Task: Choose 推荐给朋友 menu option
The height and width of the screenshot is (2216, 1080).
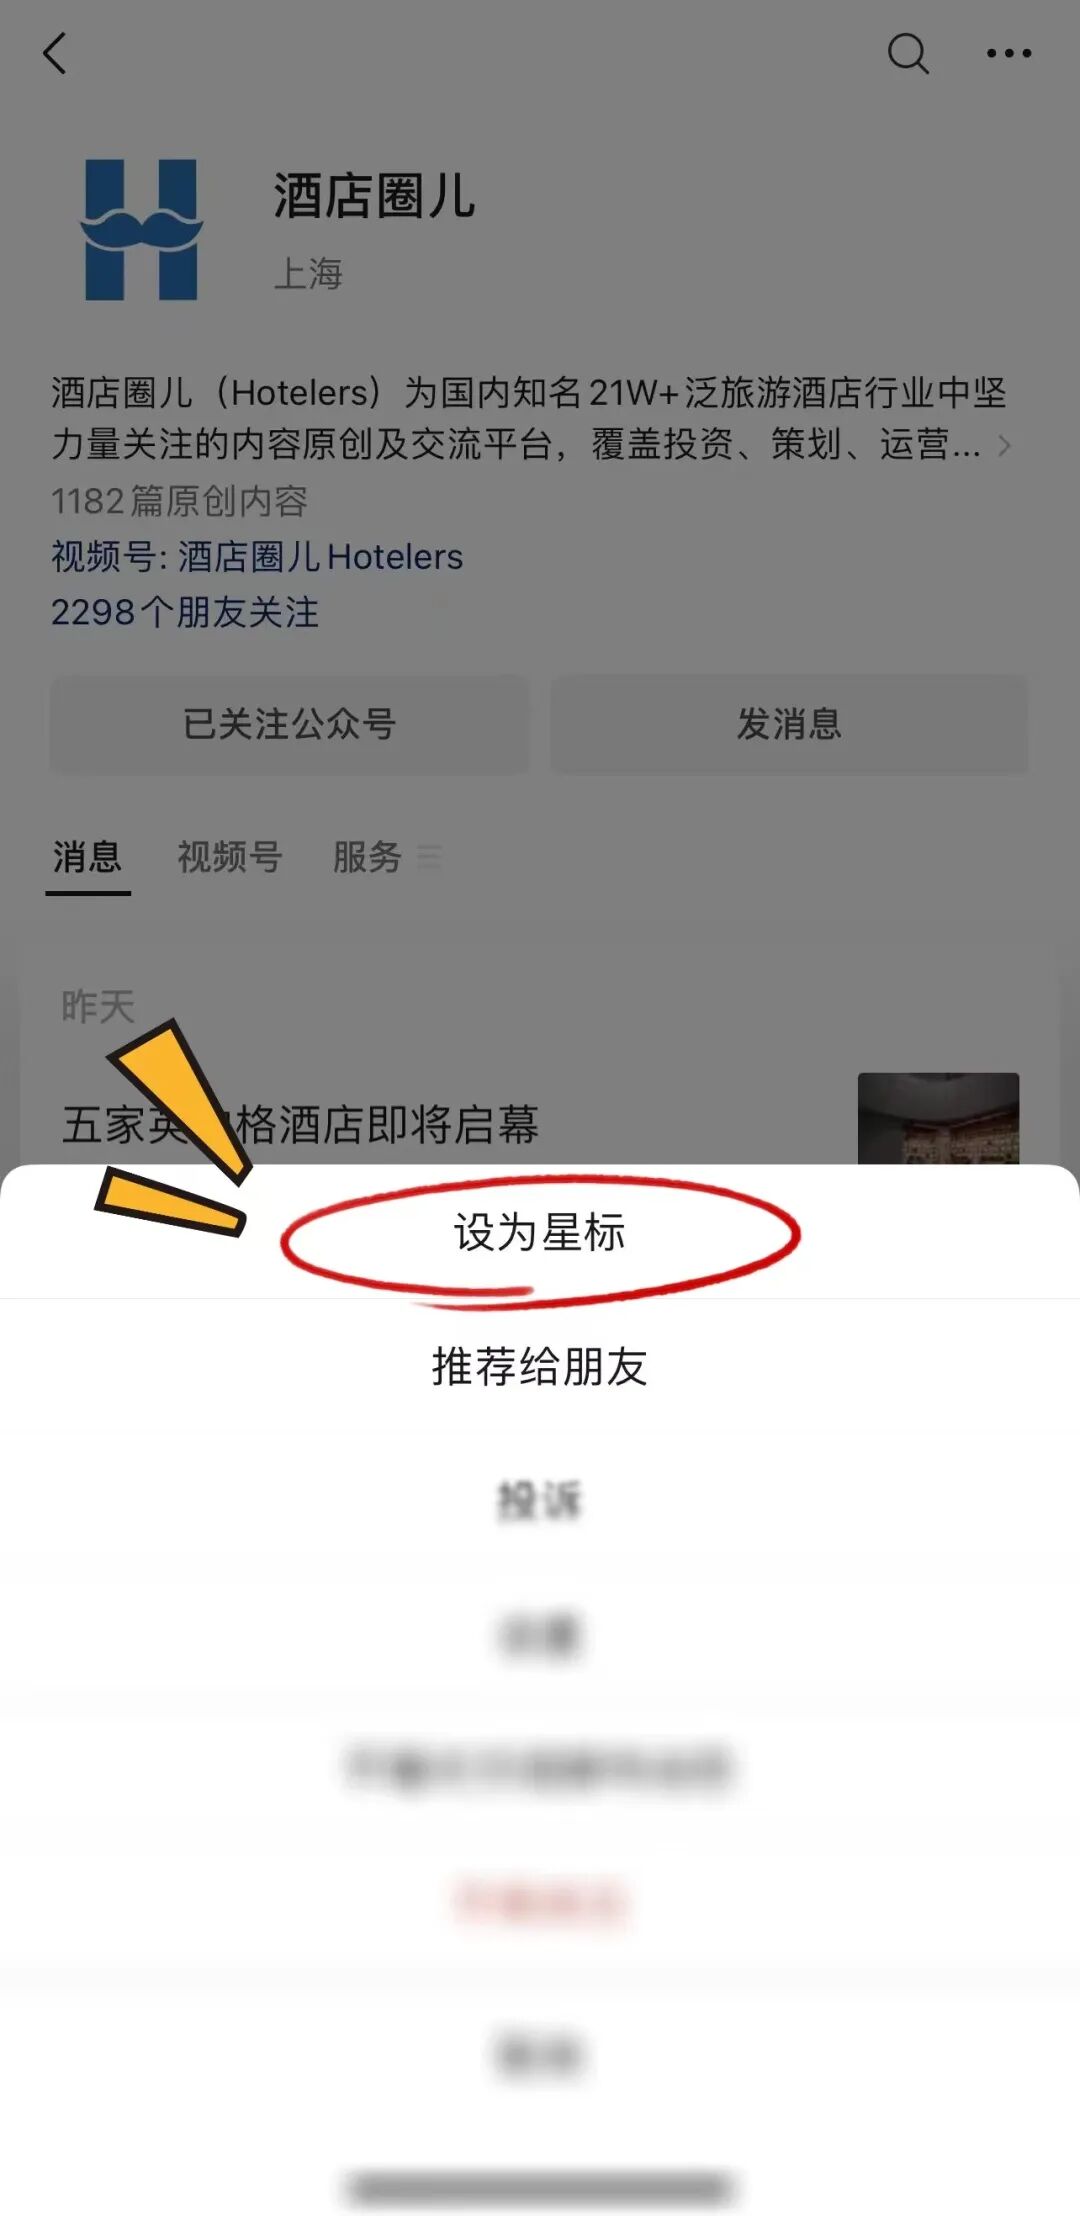Action: (x=540, y=1366)
